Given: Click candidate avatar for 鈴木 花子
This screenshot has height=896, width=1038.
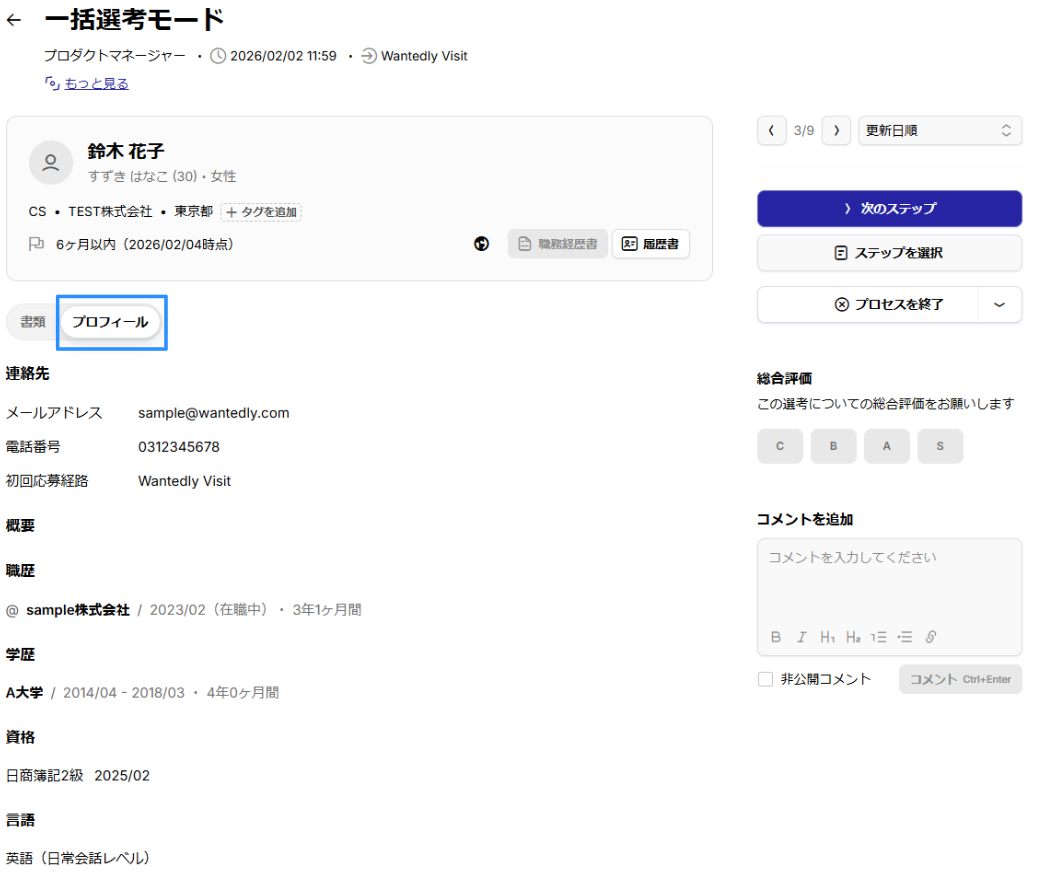Looking at the screenshot, I should (x=51, y=162).
